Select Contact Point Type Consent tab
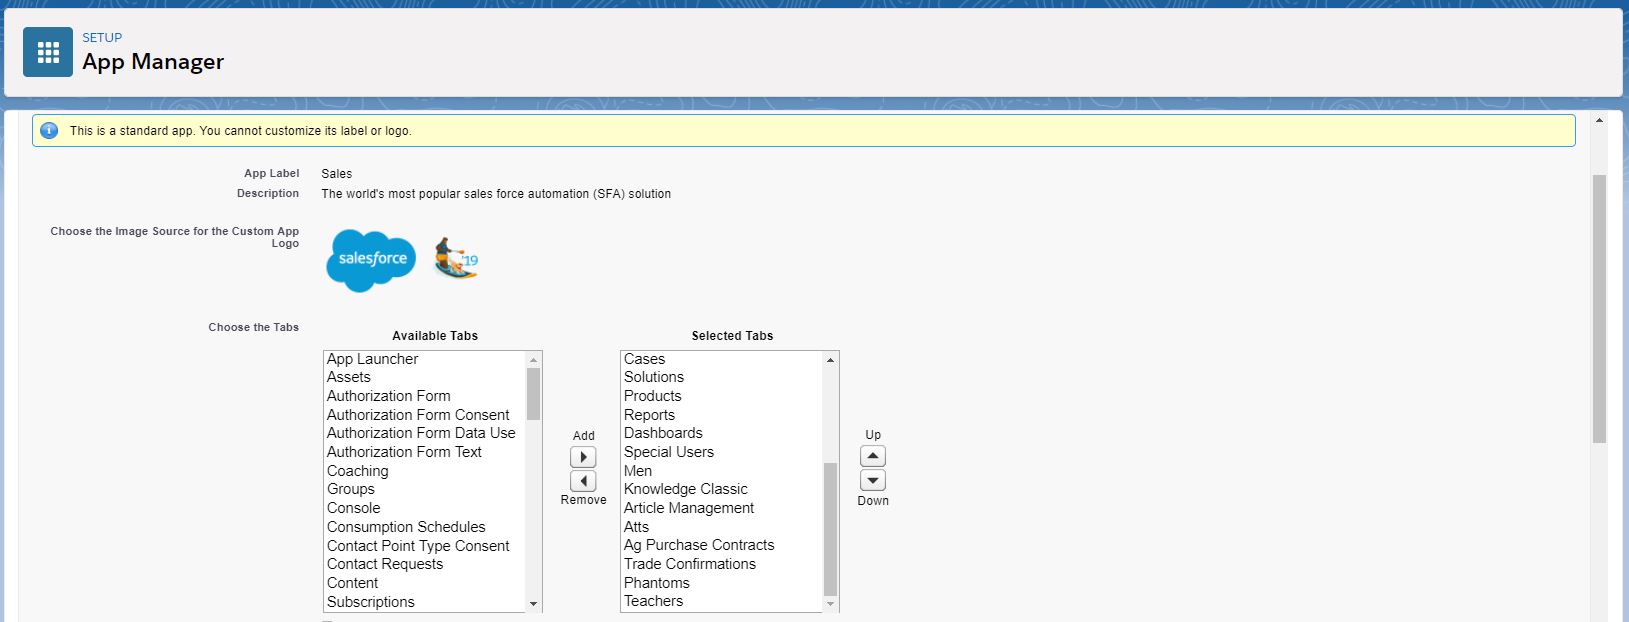This screenshot has height=622, width=1629. [x=424, y=546]
